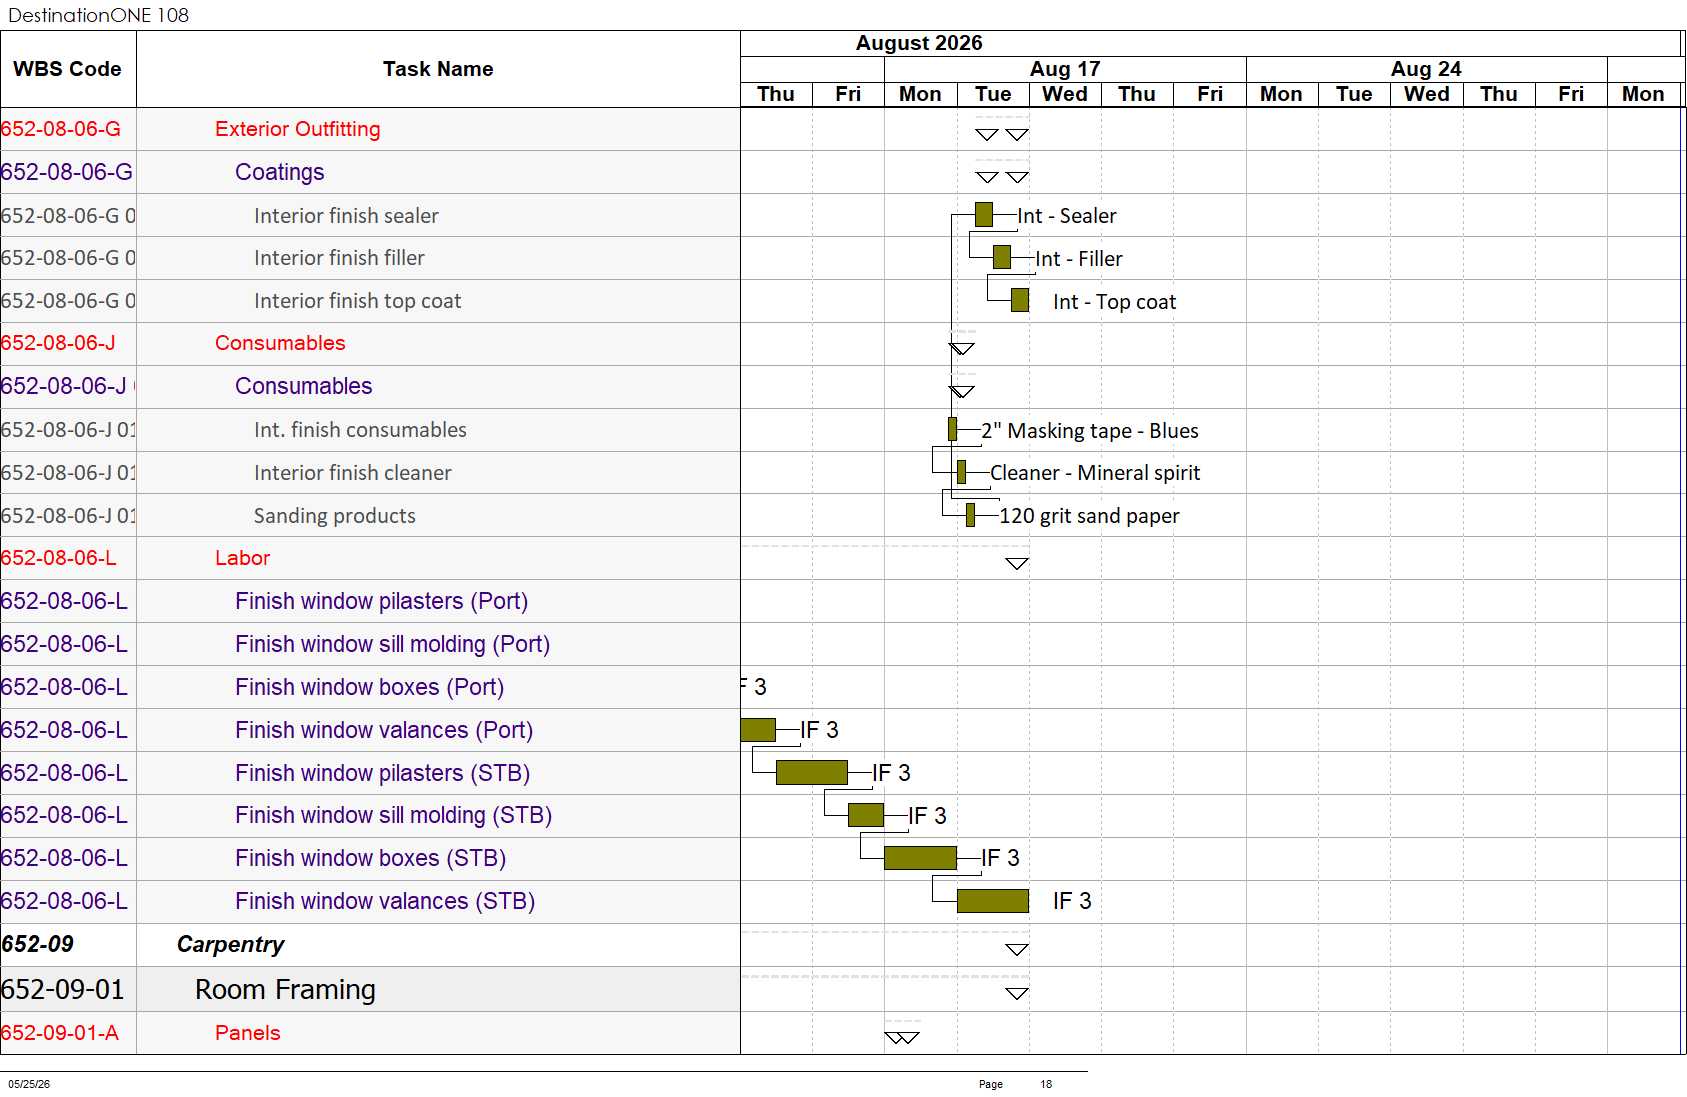Click the WBS code in the Labor row
The width and height of the screenshot is (1687, 1097).
pos(59,558)
